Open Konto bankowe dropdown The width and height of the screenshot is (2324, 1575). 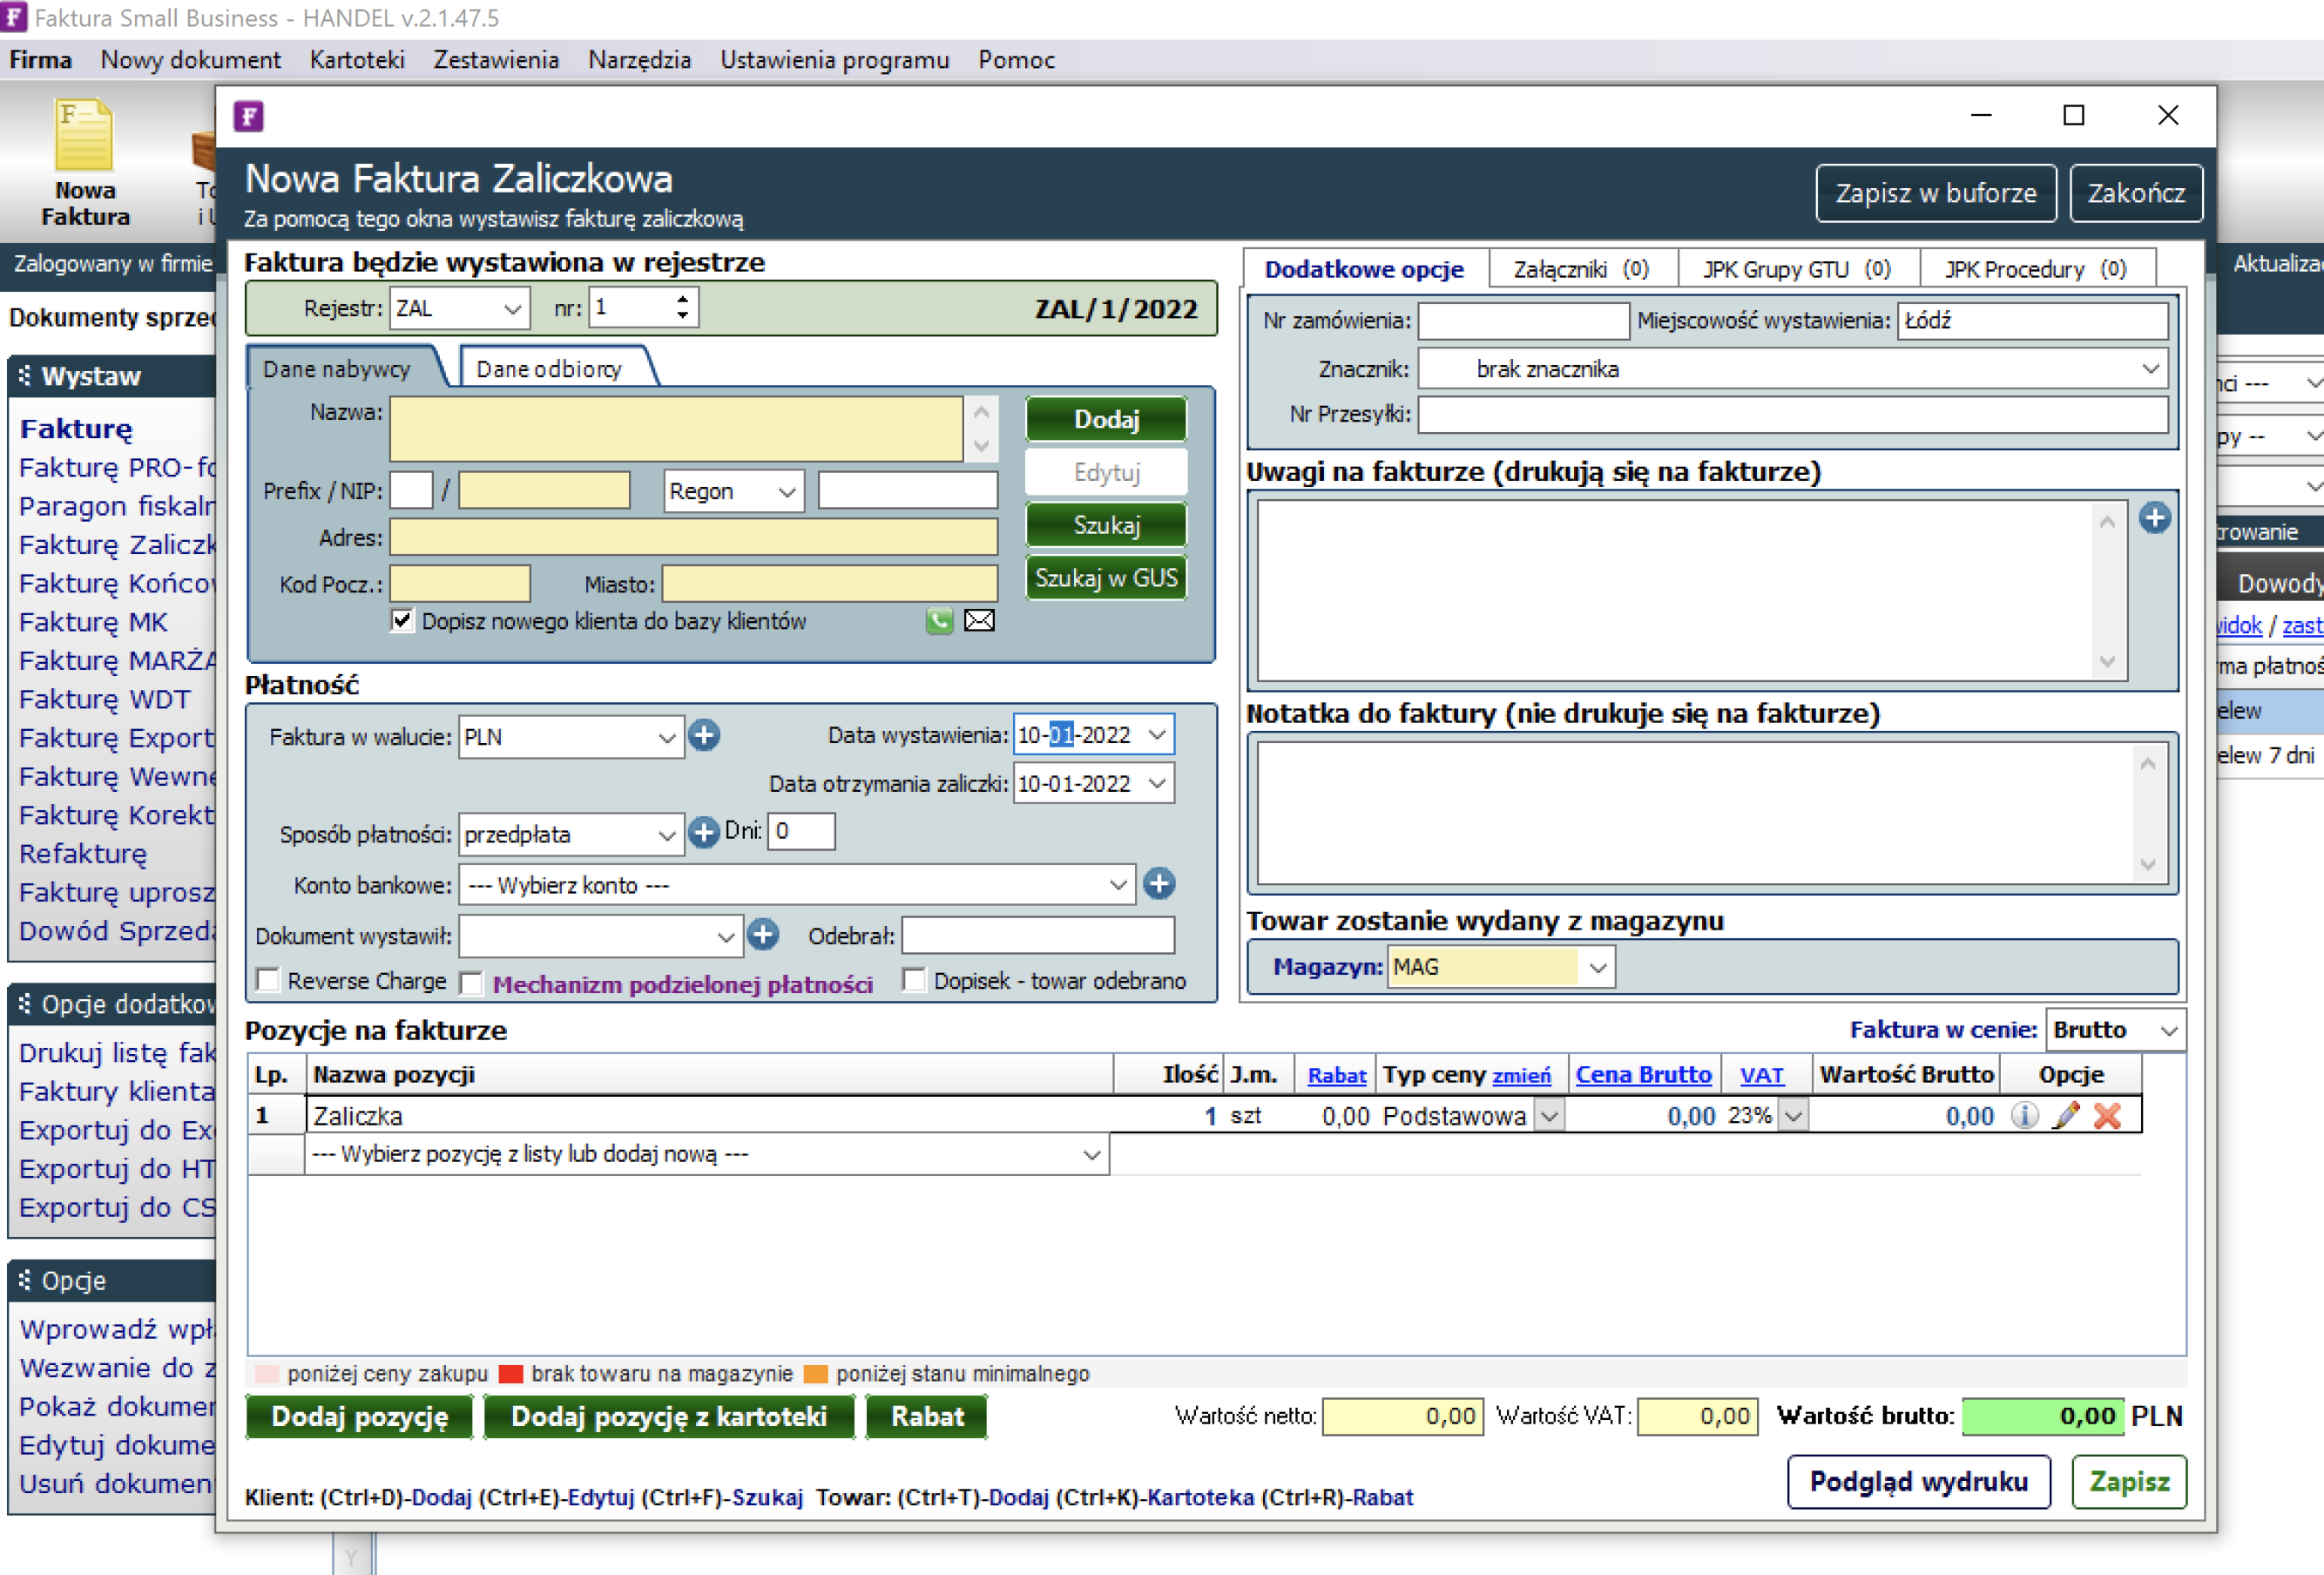tap(1118, 885)
